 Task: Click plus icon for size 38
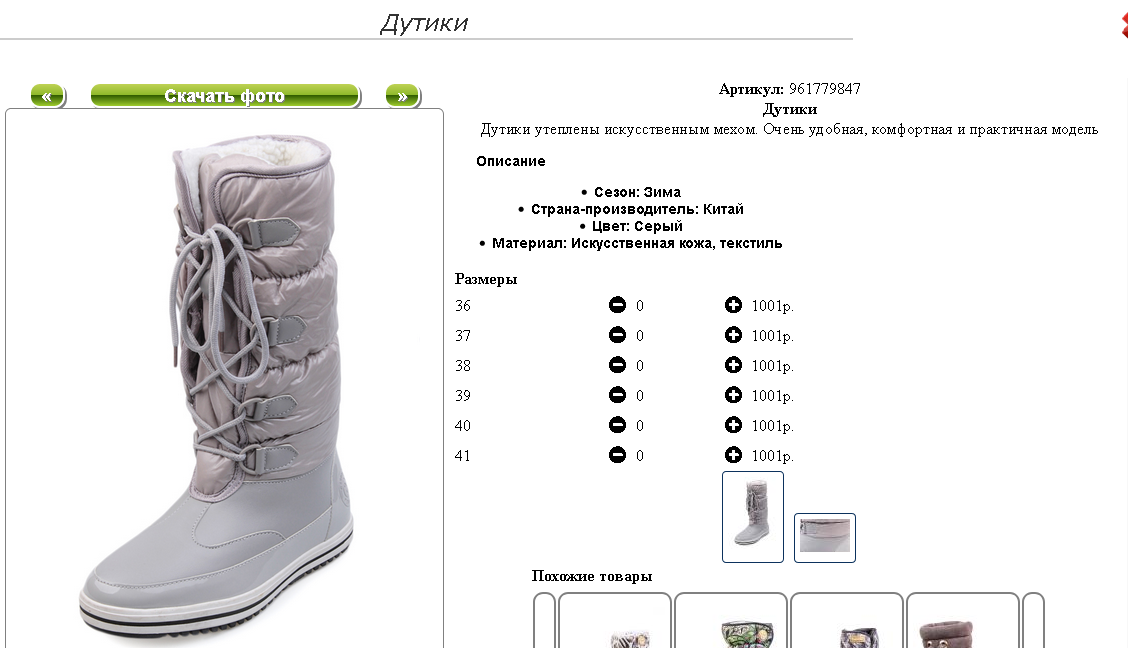pyautogui.click(x=733, y=365)
